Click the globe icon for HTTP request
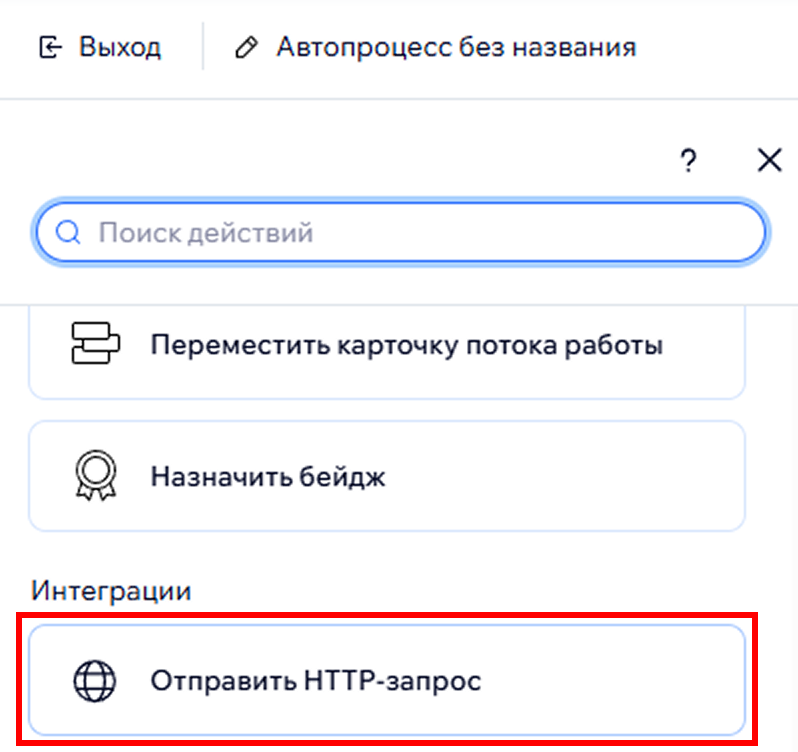 pyautogui.click(x=96, y=681)
